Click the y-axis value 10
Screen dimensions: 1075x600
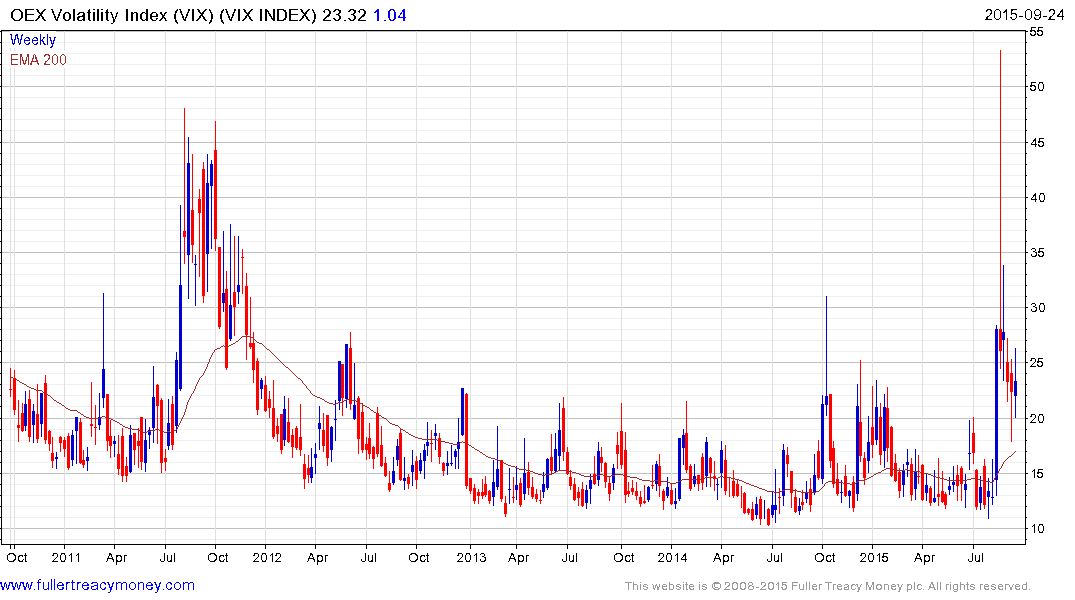pos(1037,529)
